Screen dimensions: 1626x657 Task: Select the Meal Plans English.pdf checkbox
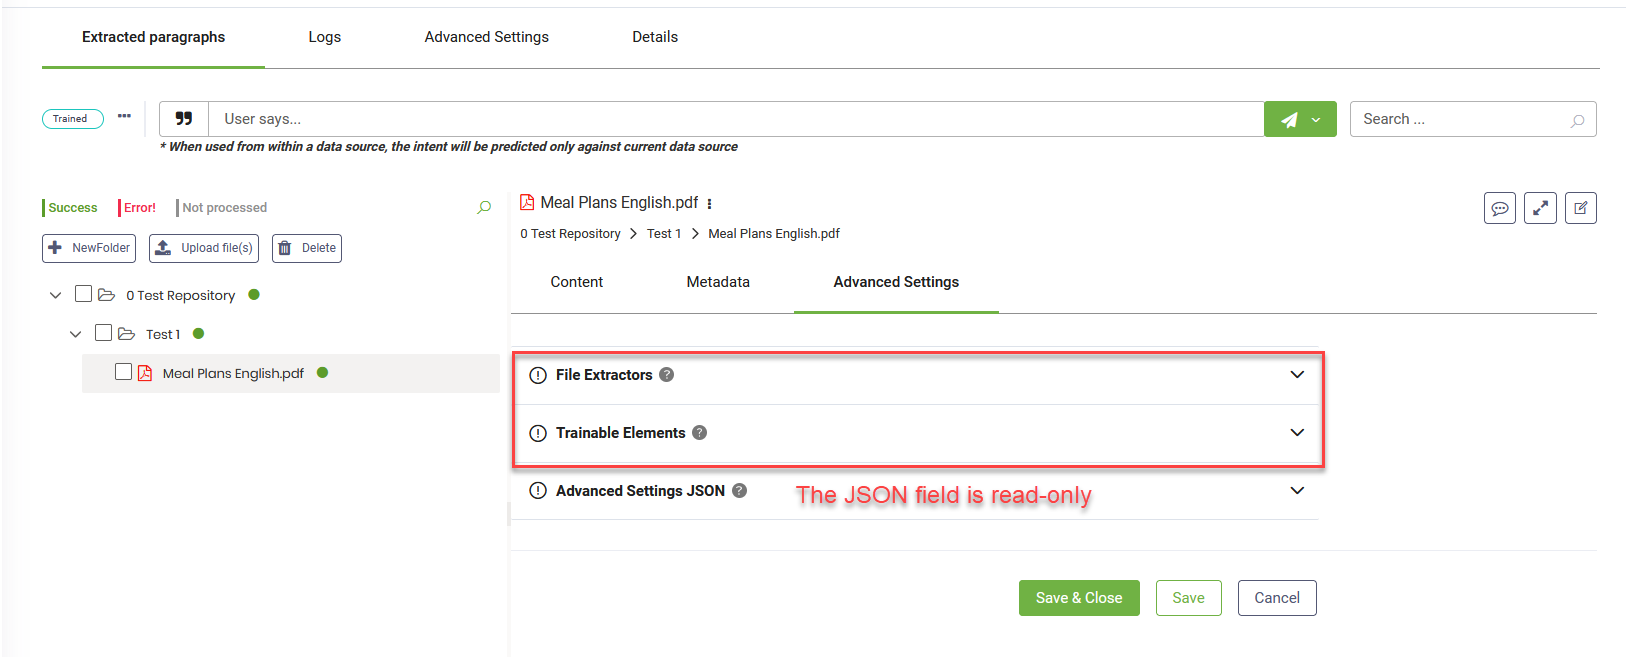point(124,372)
